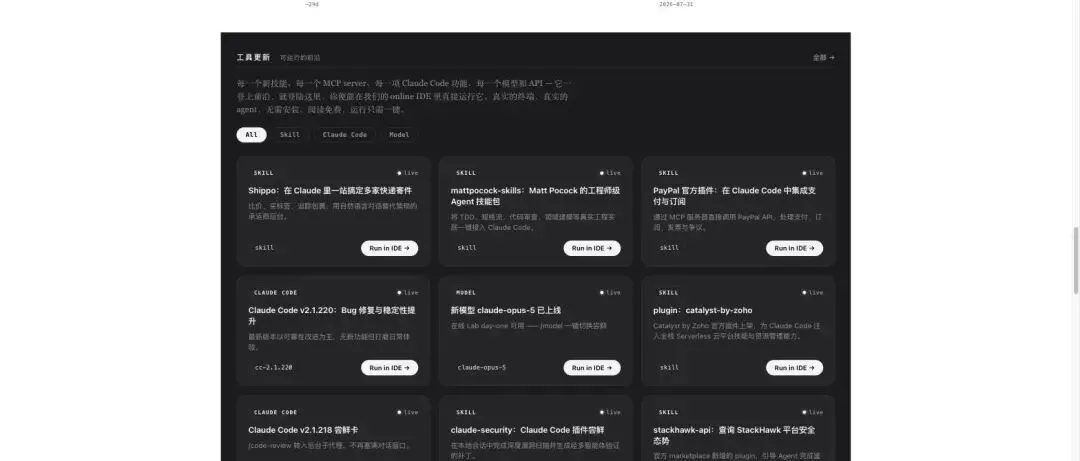Image resolution: width=1080 pixels, height=461 pixels.
Task: Click live indicator on stackhawk-api card
Action: pos(813,413)
